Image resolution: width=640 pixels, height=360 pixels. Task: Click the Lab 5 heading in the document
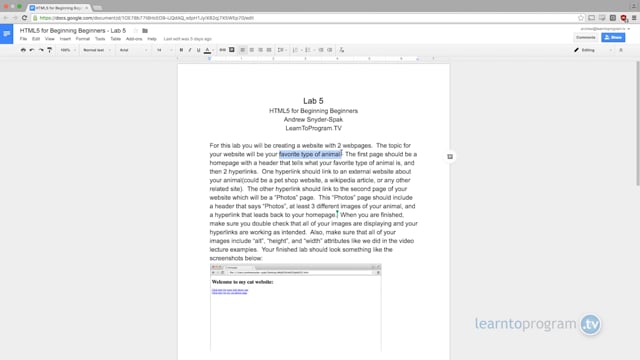pos(313,101)
